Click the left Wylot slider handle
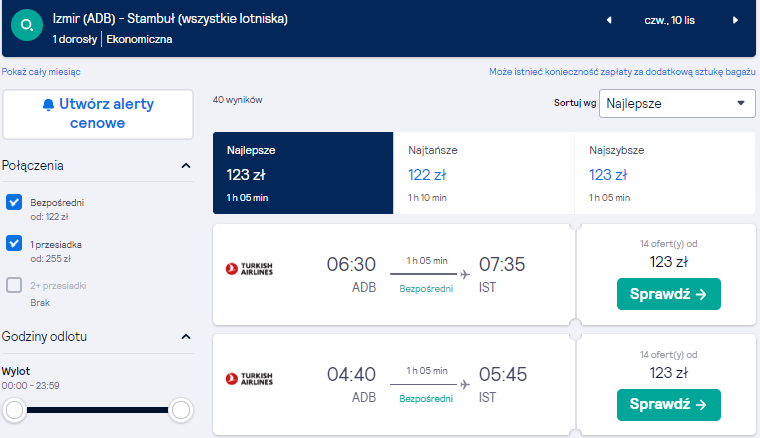 [15, 410]
